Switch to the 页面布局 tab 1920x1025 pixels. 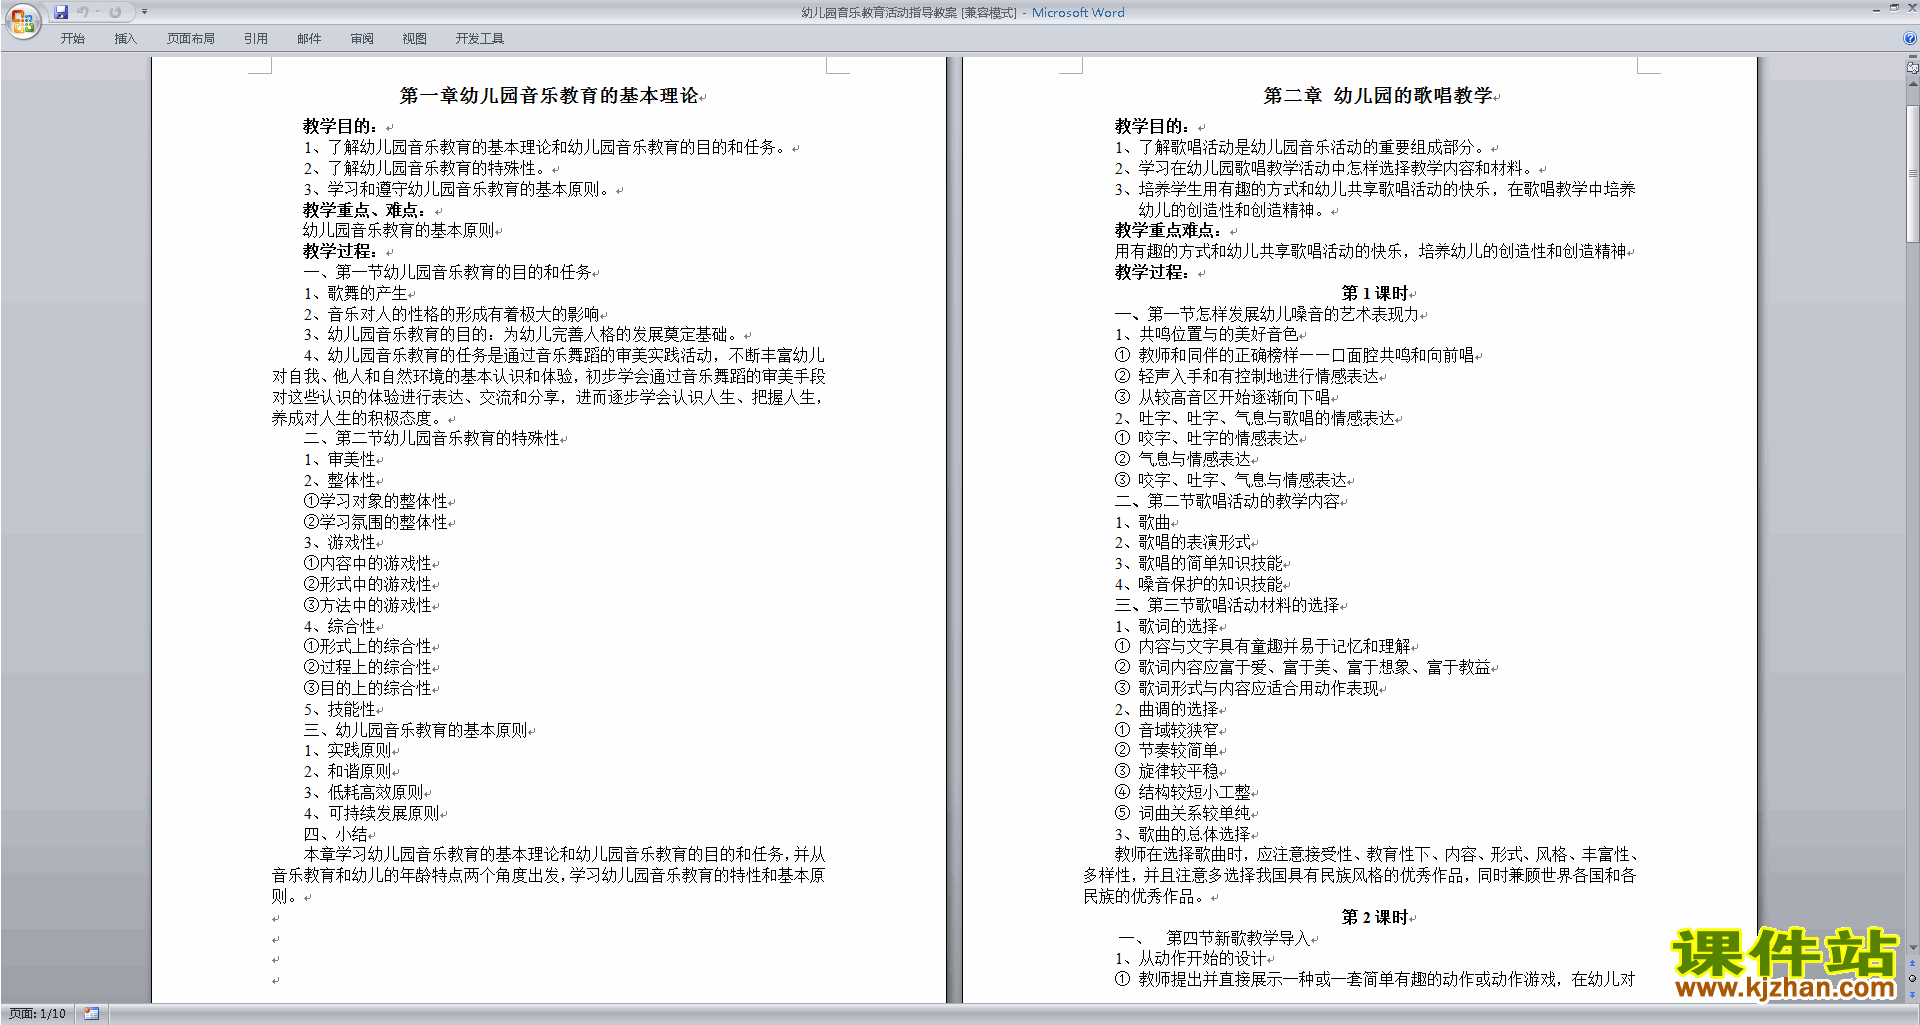tap(191, 38)
